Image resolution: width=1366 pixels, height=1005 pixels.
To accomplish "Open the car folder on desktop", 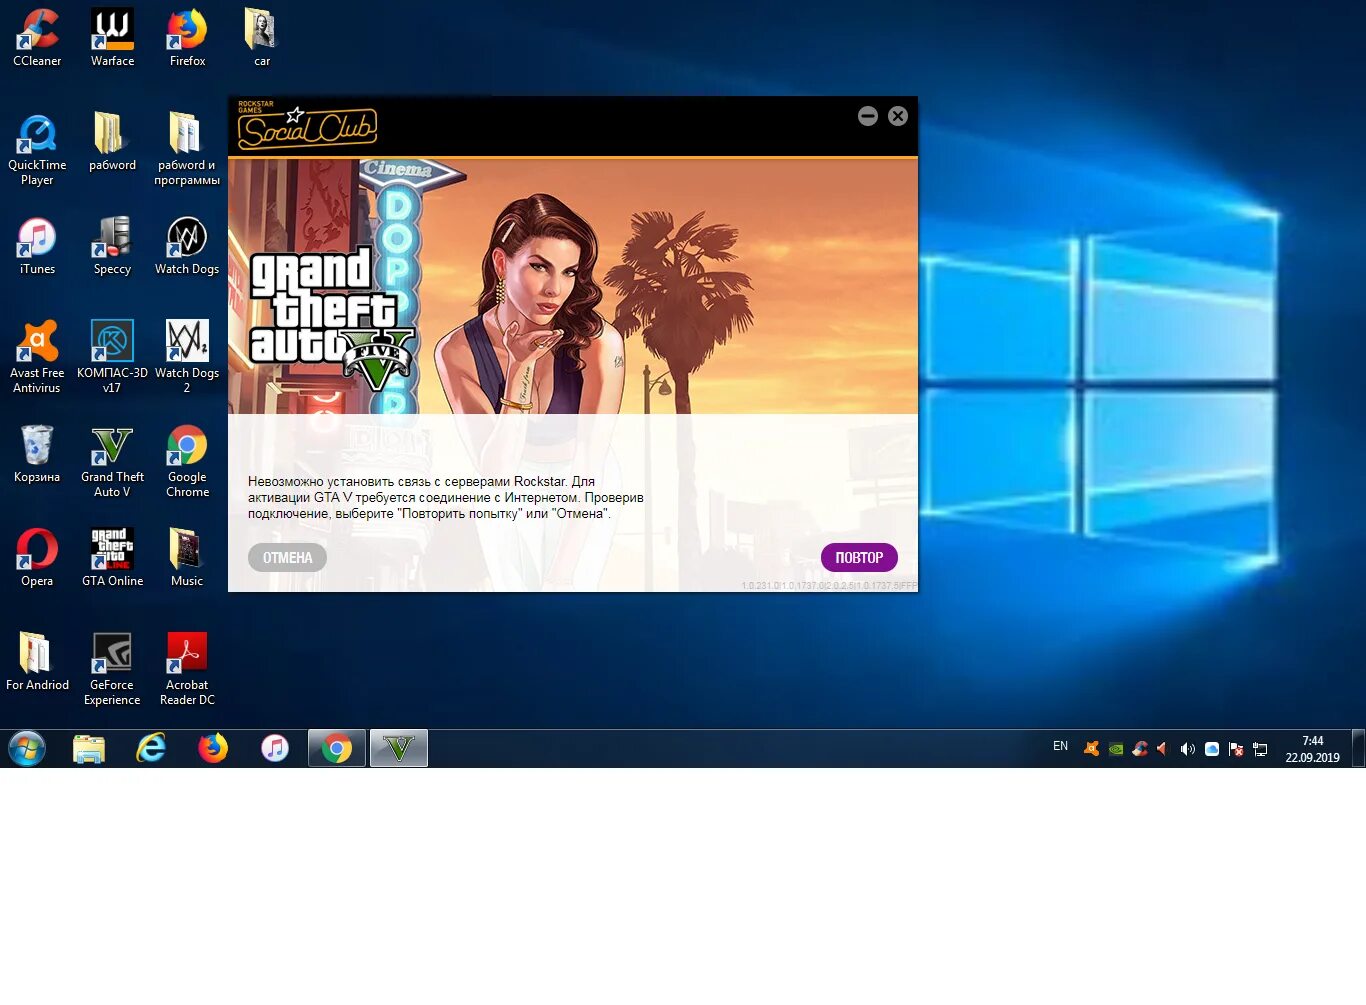I will pos(261,38).
